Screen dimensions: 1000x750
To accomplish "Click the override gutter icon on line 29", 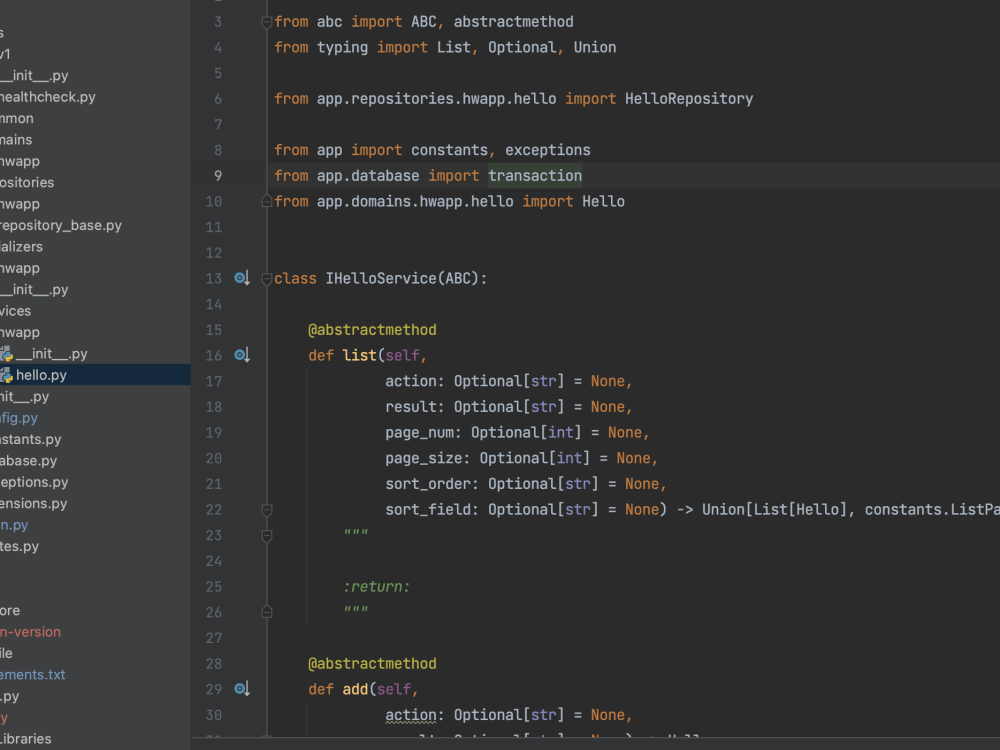I will point(242,689).
